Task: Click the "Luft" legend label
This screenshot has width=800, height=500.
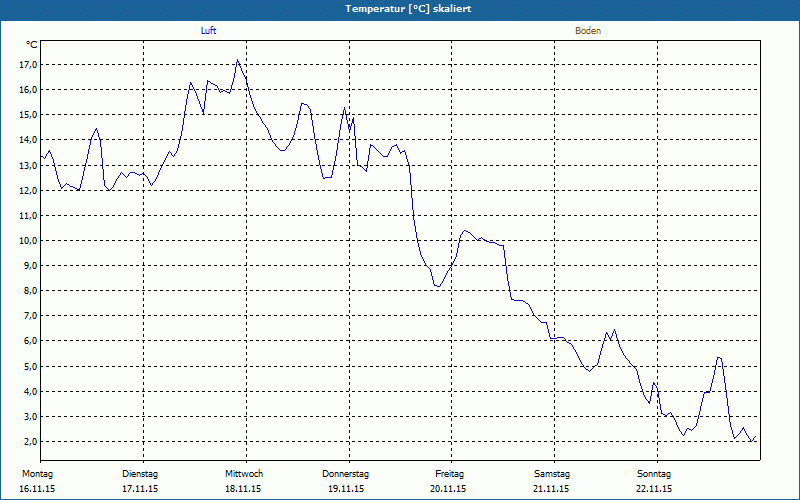Action: pos(208,31)
